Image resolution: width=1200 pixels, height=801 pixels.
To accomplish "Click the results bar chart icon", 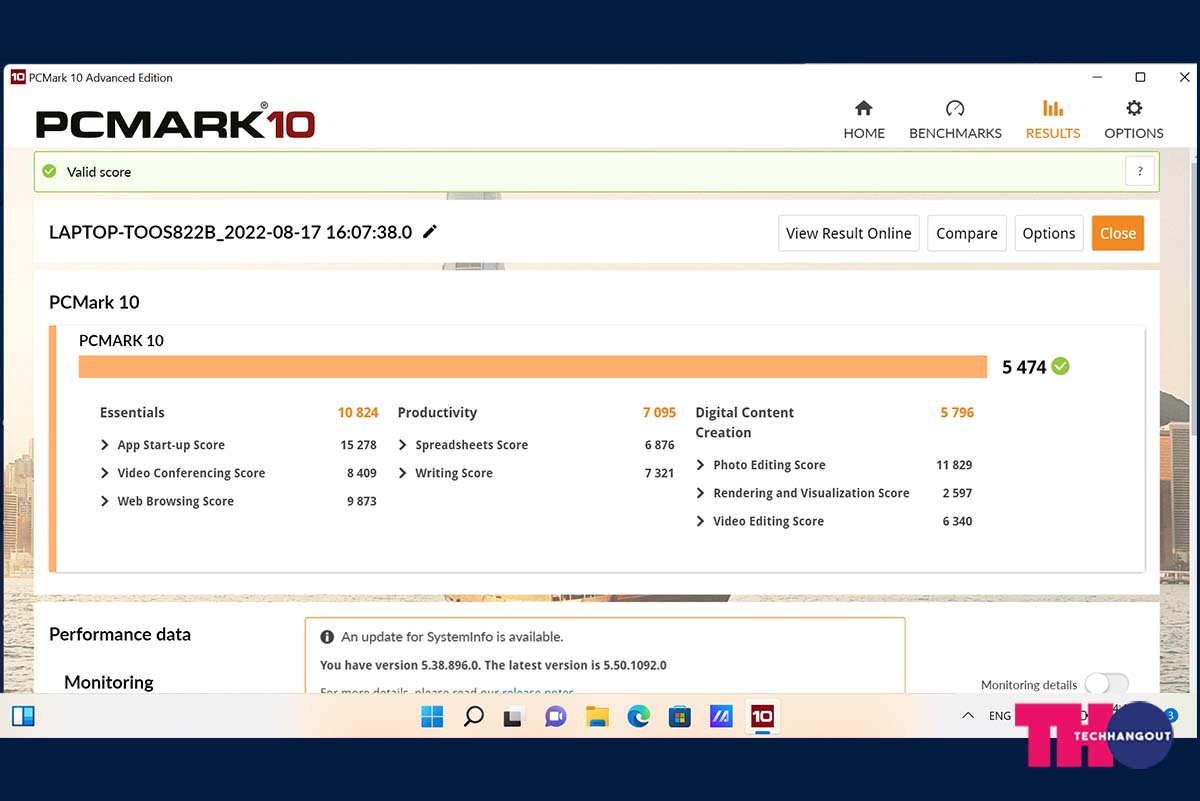I will coord(1053,108).
